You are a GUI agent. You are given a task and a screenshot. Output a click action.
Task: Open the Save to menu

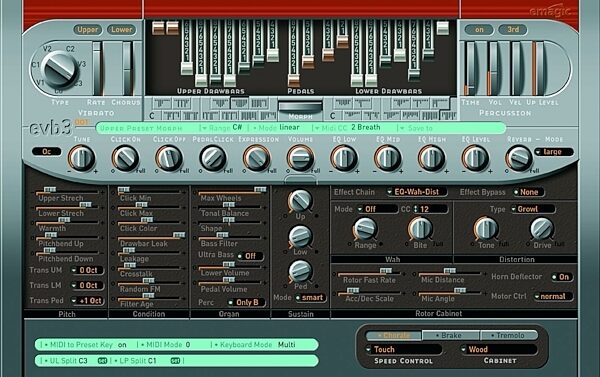click(417, 128)
